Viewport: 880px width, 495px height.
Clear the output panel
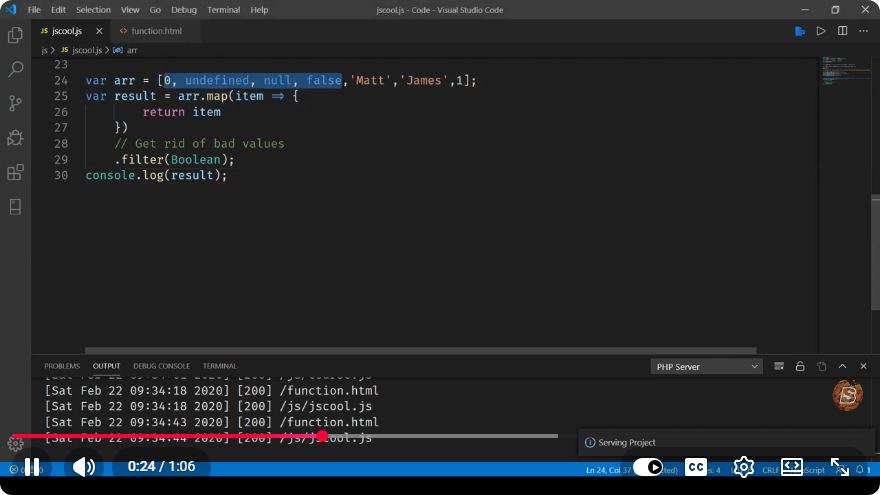[779, 366]
